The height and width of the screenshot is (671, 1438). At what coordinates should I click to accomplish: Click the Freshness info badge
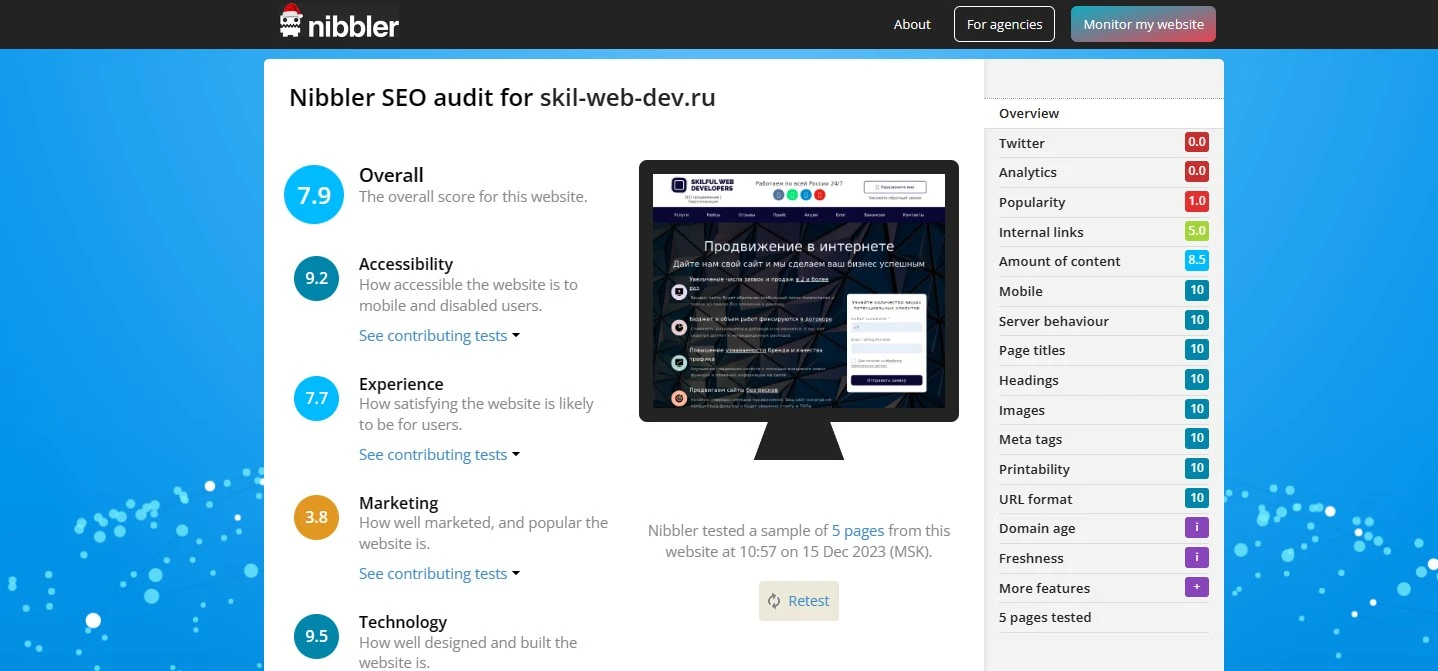pyautogui.click(x=1197, y=557)
